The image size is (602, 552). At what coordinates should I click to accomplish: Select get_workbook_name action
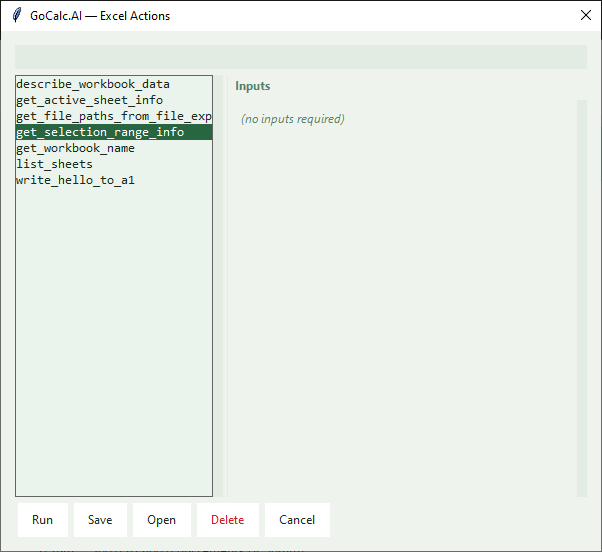click(x=114, y=148)
